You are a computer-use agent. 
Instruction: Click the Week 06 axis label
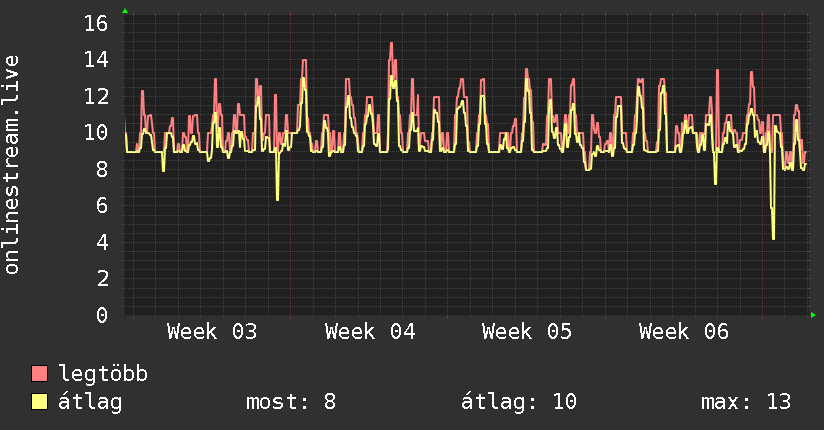(x=684, y=332)
